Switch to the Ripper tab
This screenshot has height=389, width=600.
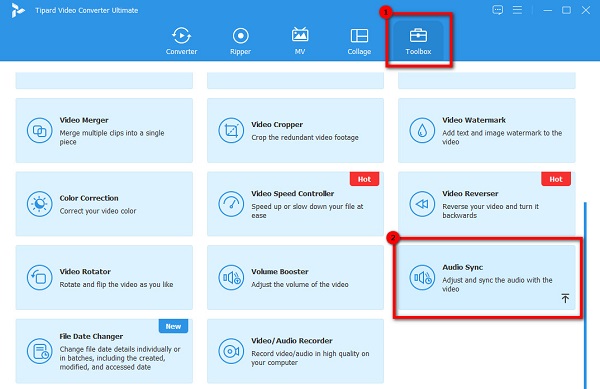(240, 41)
